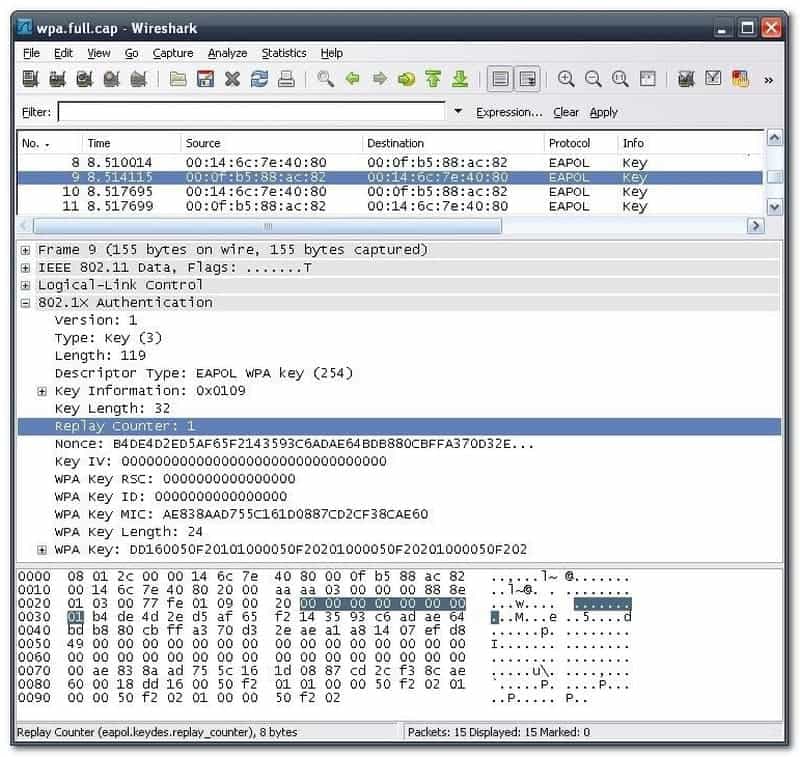This screenshot has width=800, height=757.
Task: Go to the first packet icon
Action: click(433, 79)
